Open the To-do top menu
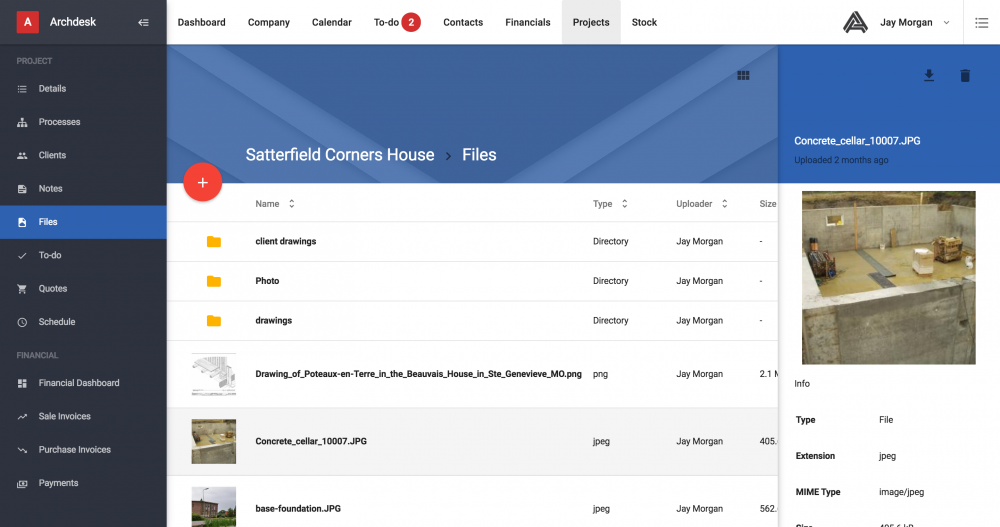This screenshot has width=1000, height=527. point(386,22)
